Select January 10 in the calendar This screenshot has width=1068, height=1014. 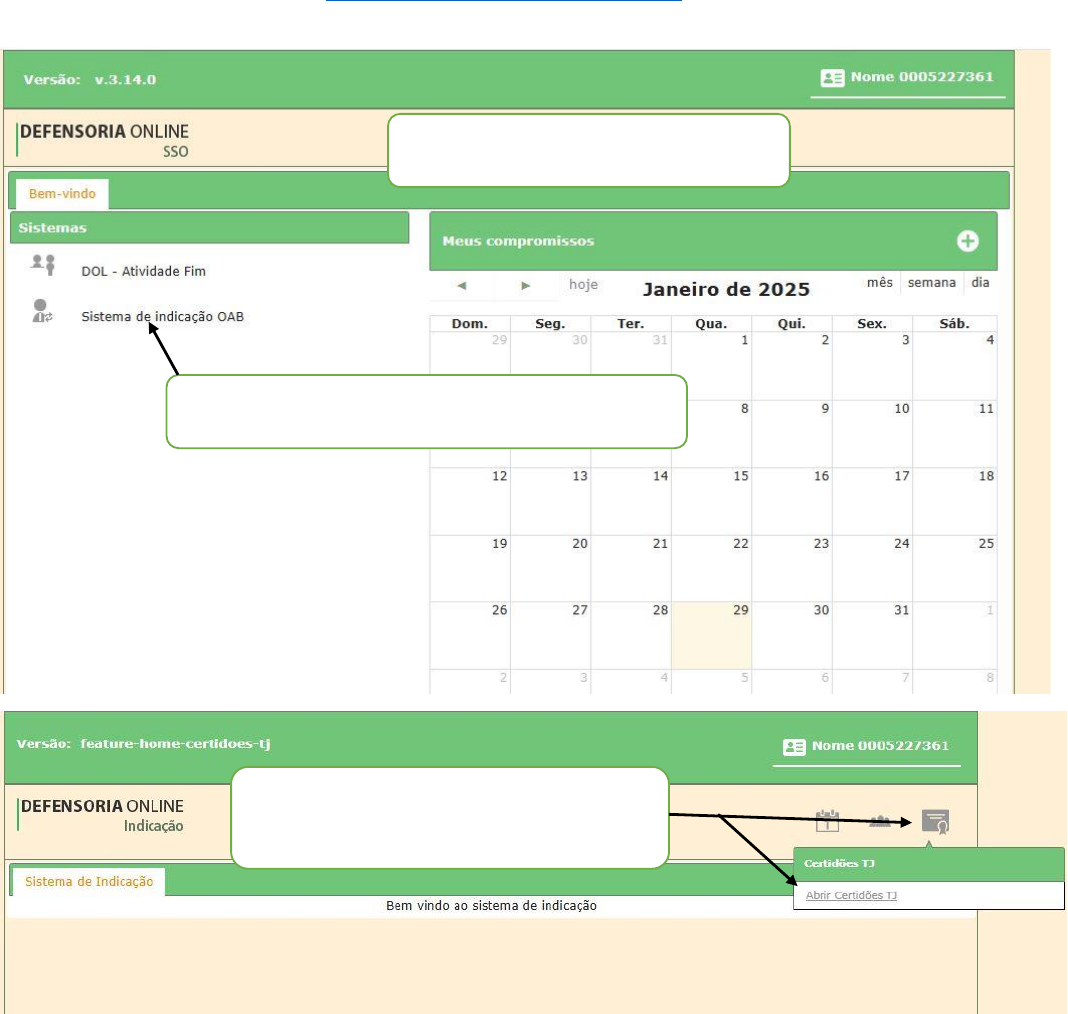click(x=872, y=434)
